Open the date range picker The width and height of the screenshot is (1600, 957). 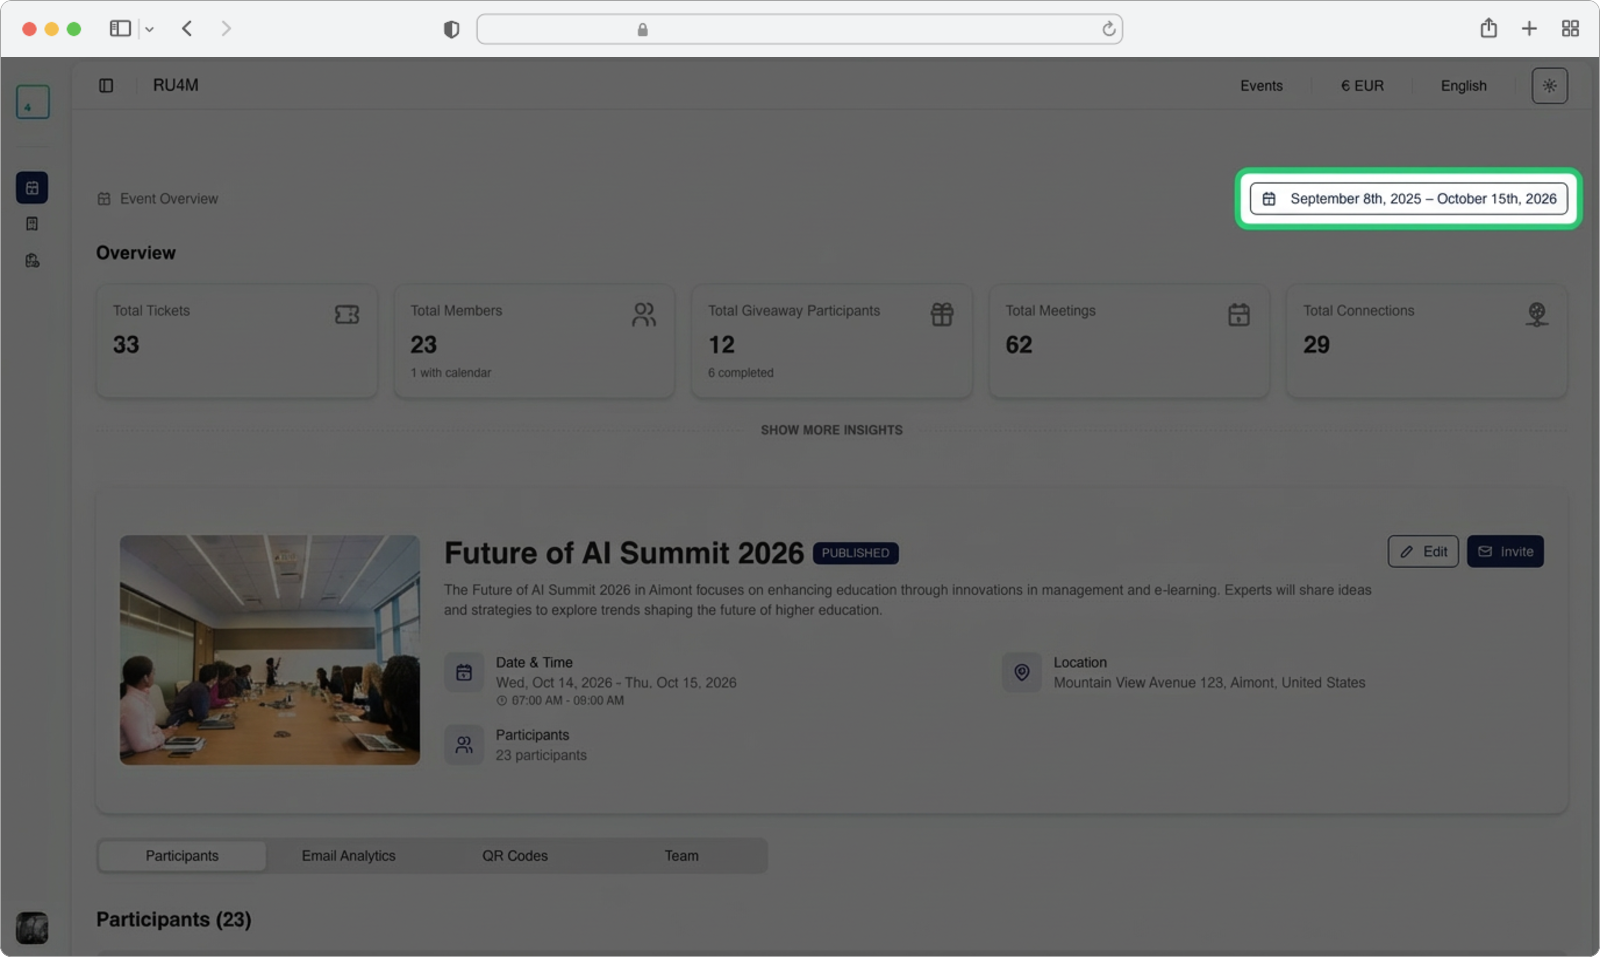[x=1408, y=199]
